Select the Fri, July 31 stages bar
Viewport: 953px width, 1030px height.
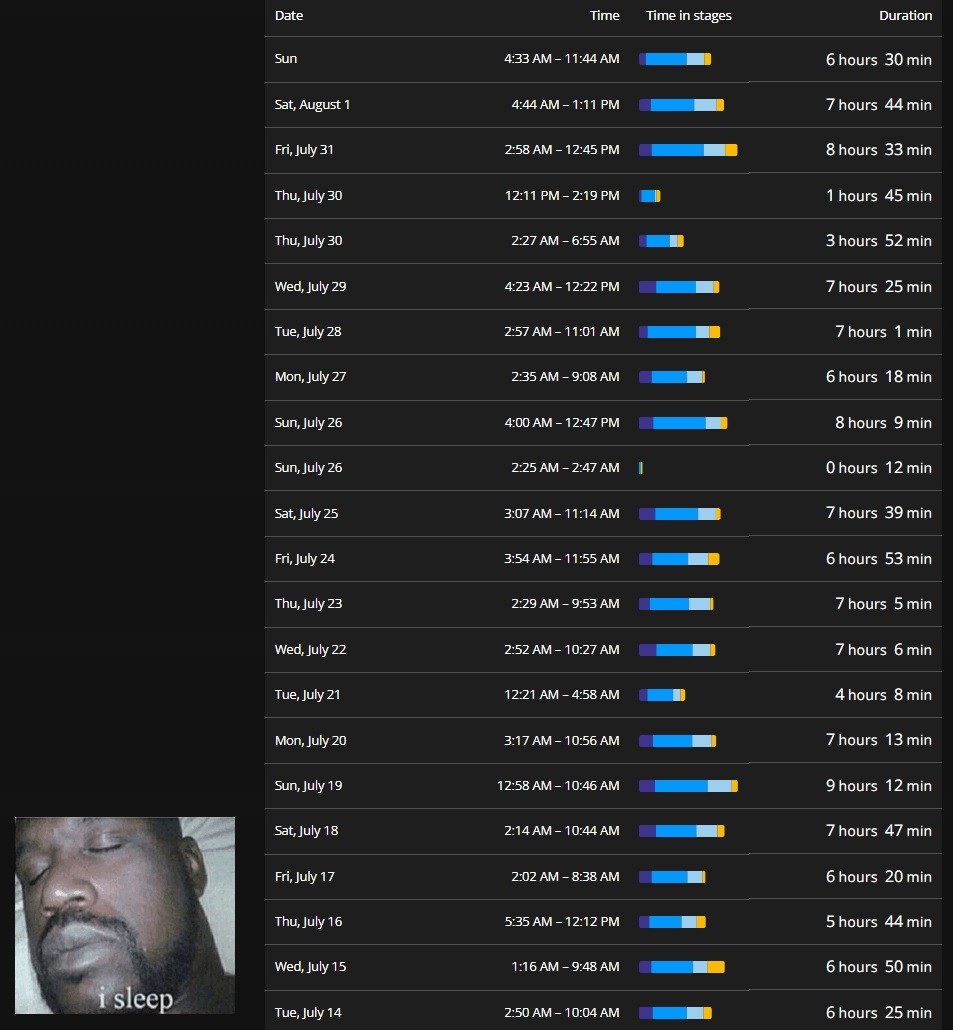688,150
